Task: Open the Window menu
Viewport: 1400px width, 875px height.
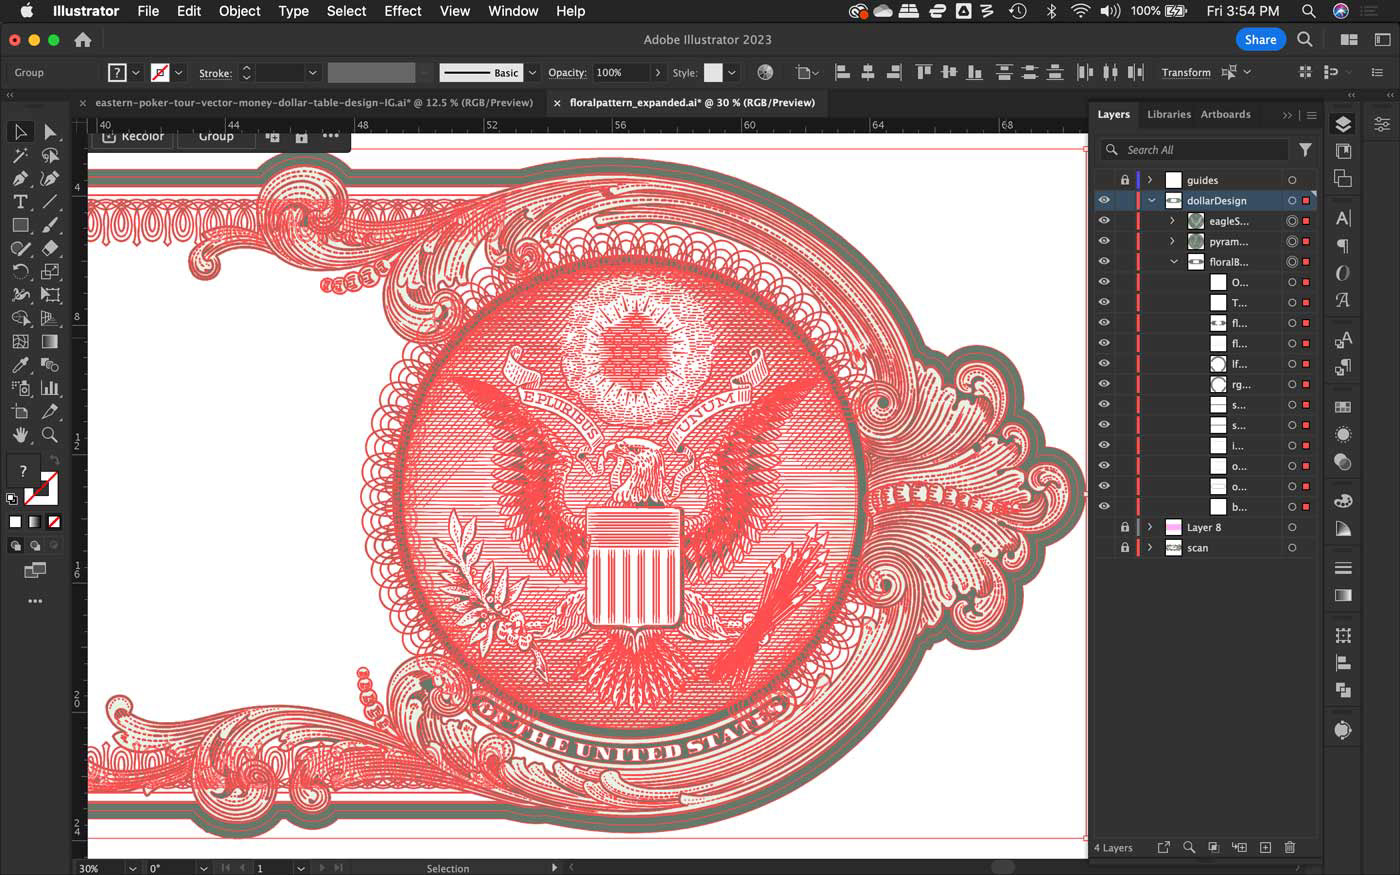Action: pos(513,11)
